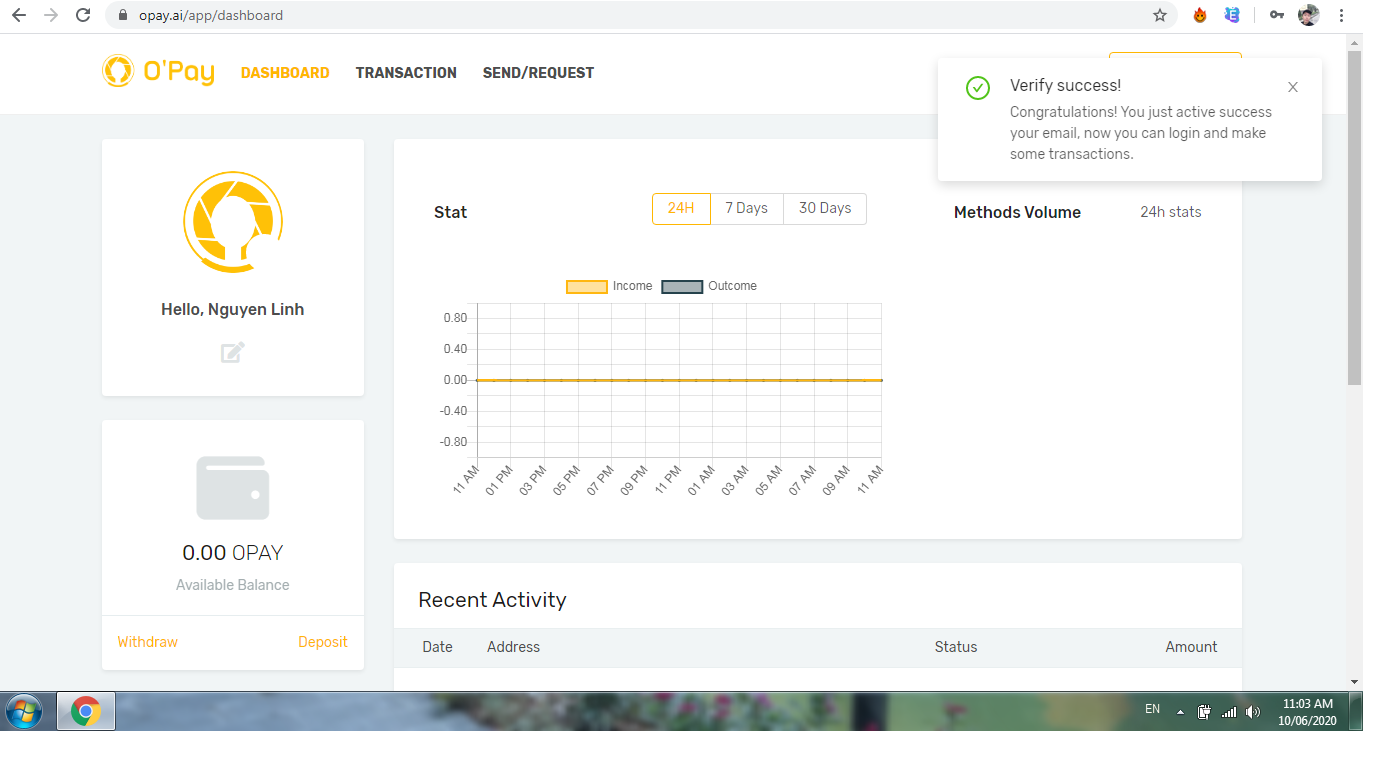The height and width of the screenshot is (768, 1376).
Task: Click the "Status" column header
Action: [x=956, y=647]
